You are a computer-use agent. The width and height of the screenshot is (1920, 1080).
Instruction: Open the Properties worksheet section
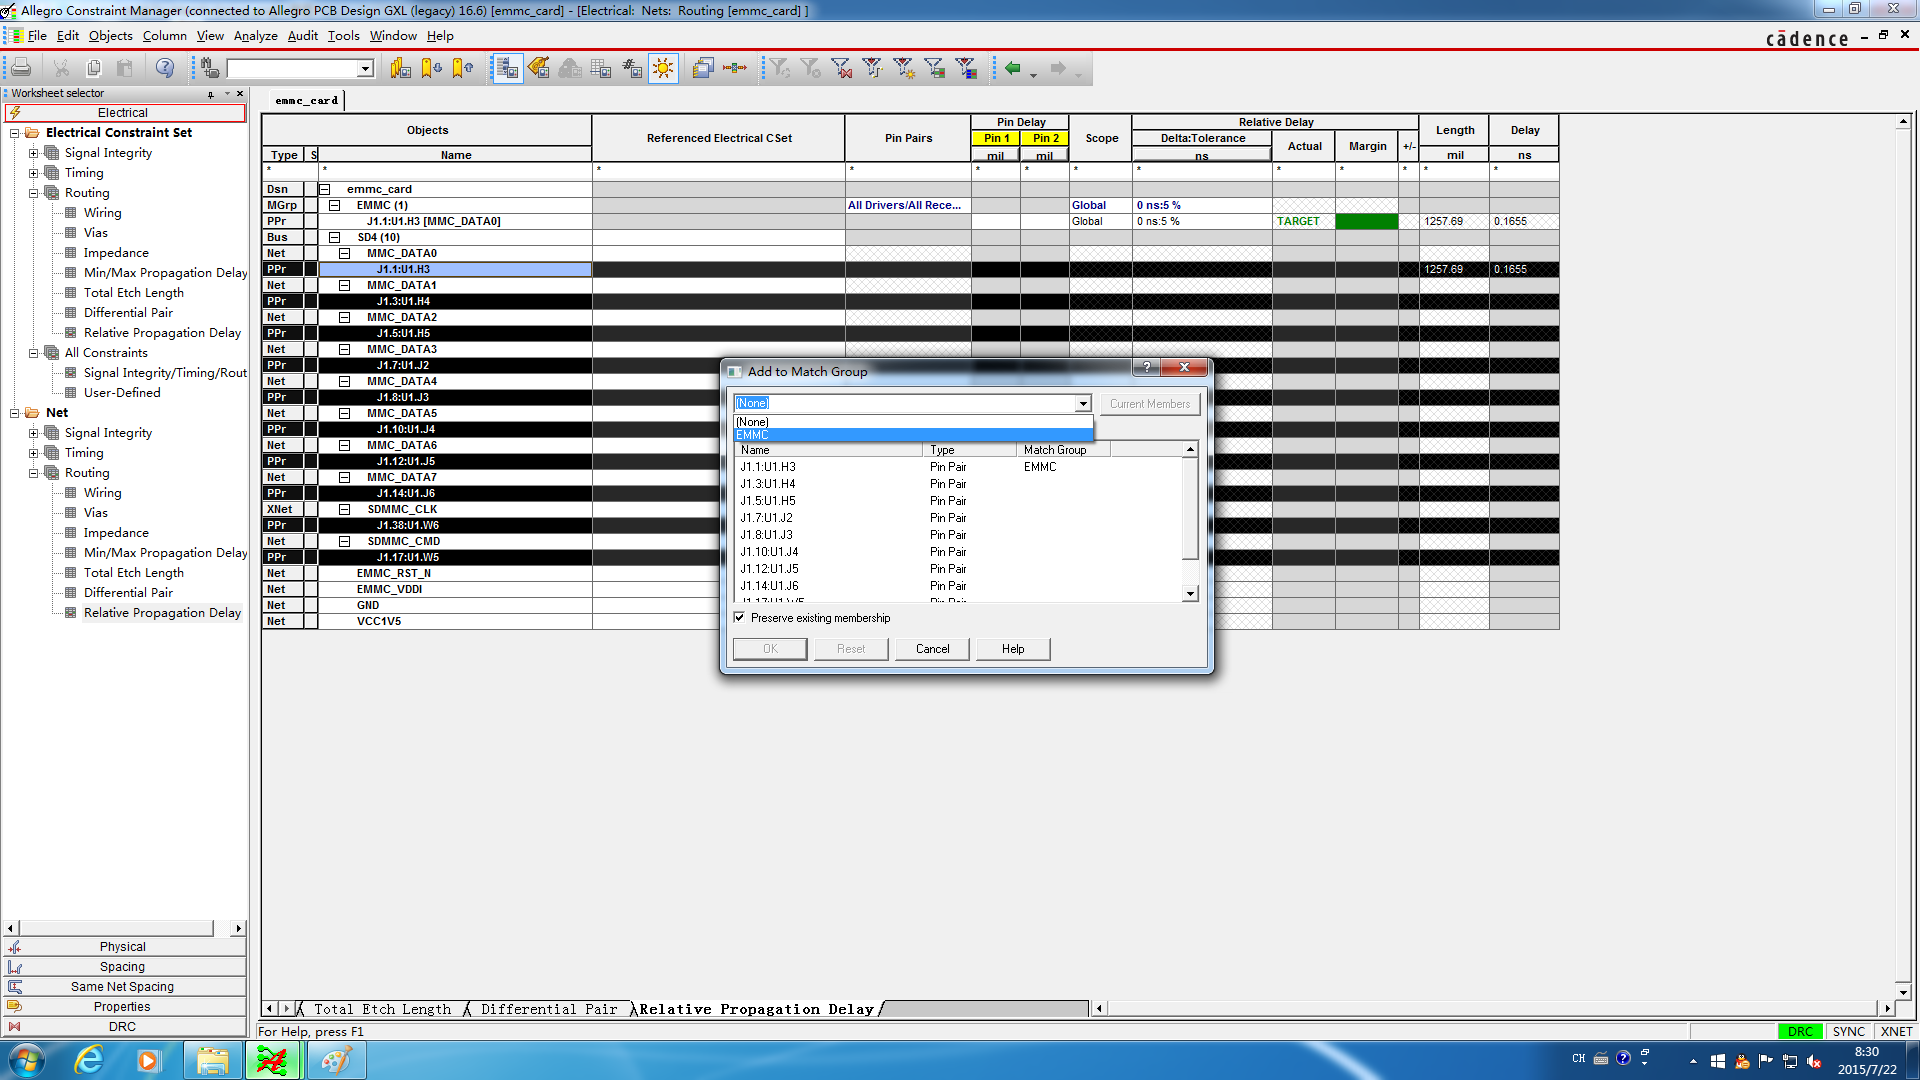click(124, 1007)
